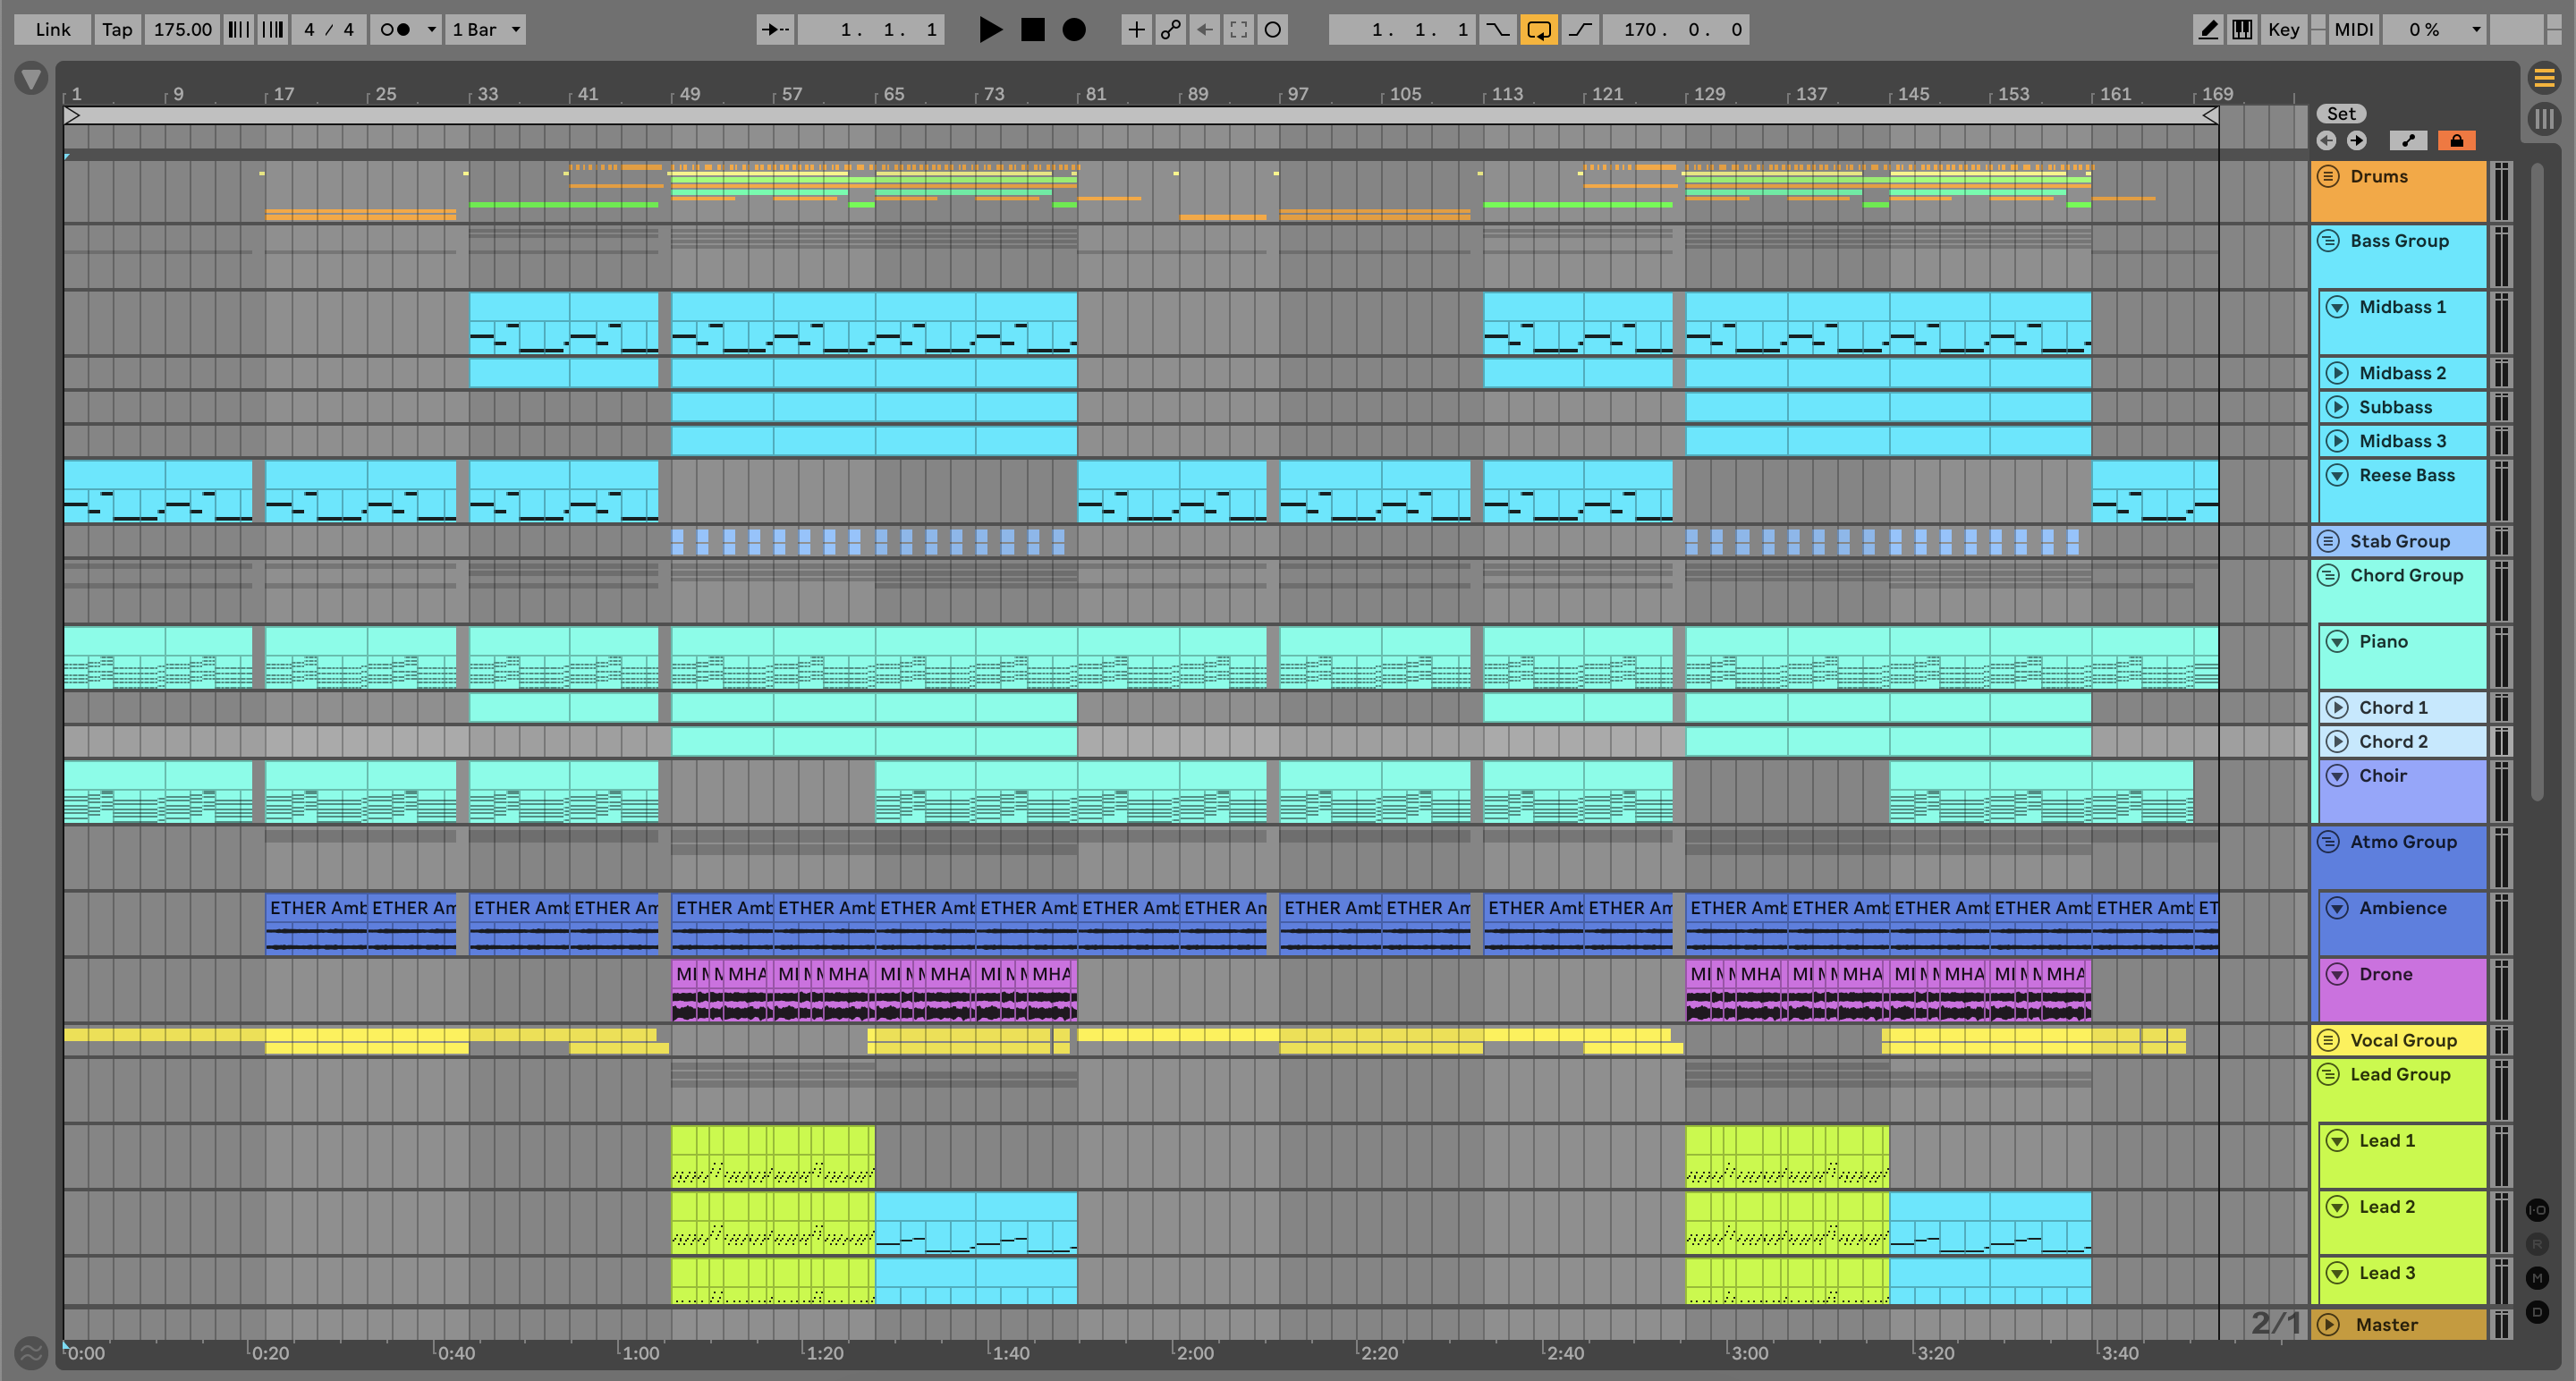Viewport: 2576px width, 1381px height.
Task: Toggle the metronome switch
Action: pyautogui.click(x=396, y=30)
